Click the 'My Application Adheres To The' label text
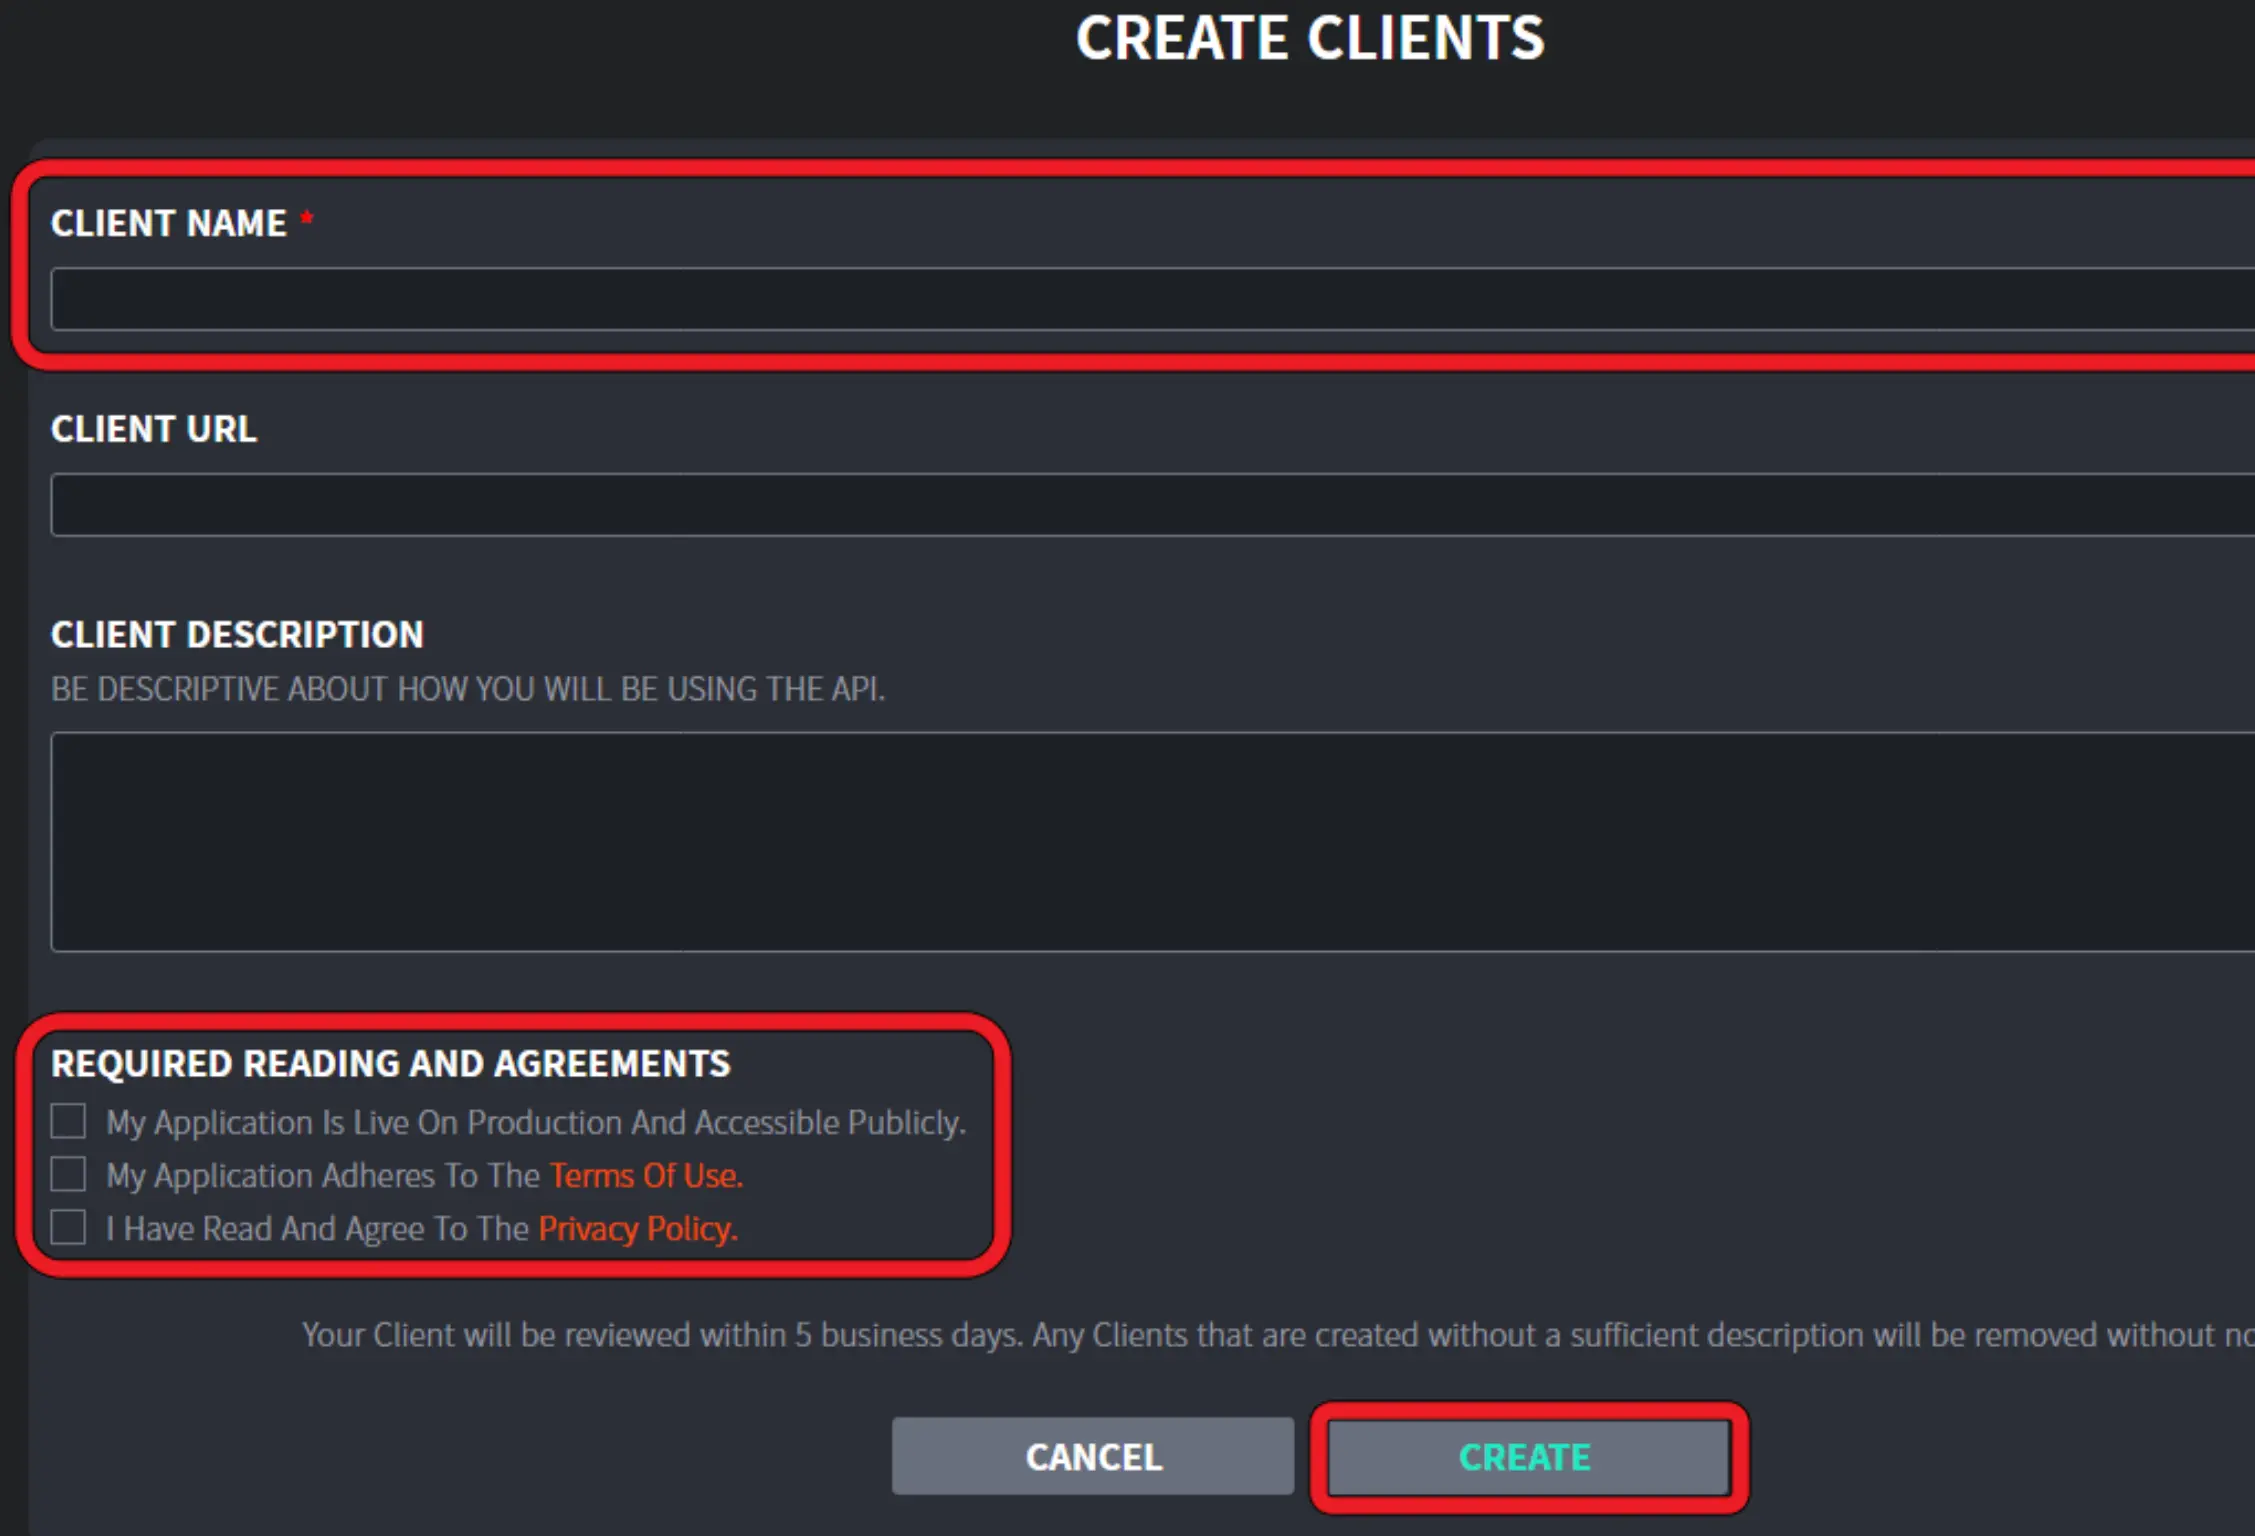2255x1536 pixels. pyautogui.click(x=322, y=1176)
